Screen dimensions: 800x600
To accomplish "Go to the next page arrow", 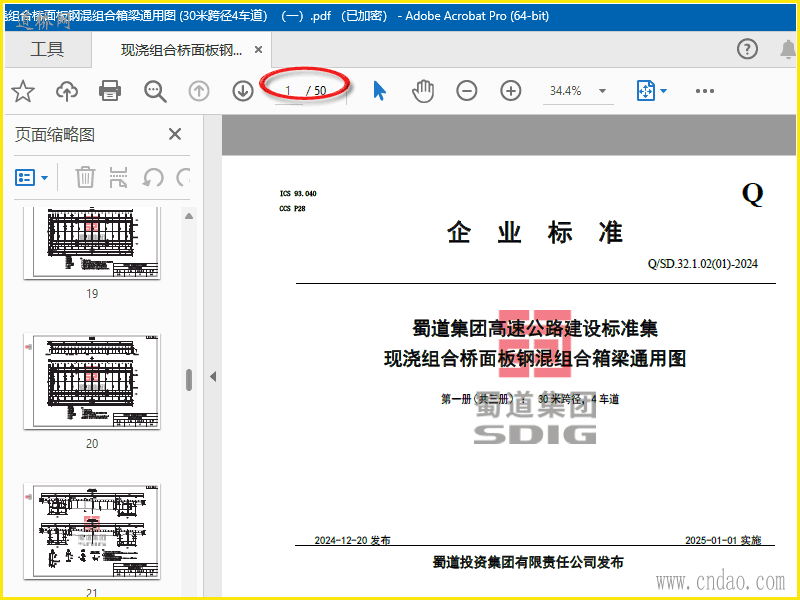I will click(x=243, y=91).
